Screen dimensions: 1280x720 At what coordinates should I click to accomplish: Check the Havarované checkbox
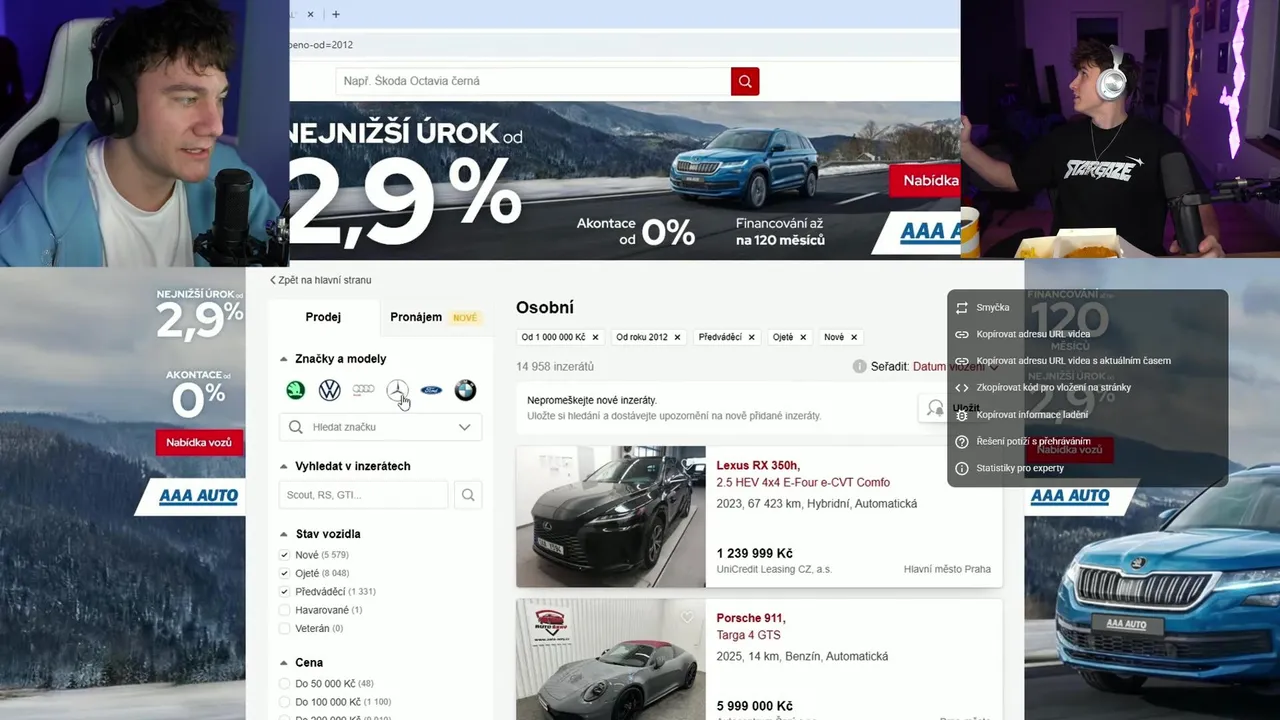284,610
